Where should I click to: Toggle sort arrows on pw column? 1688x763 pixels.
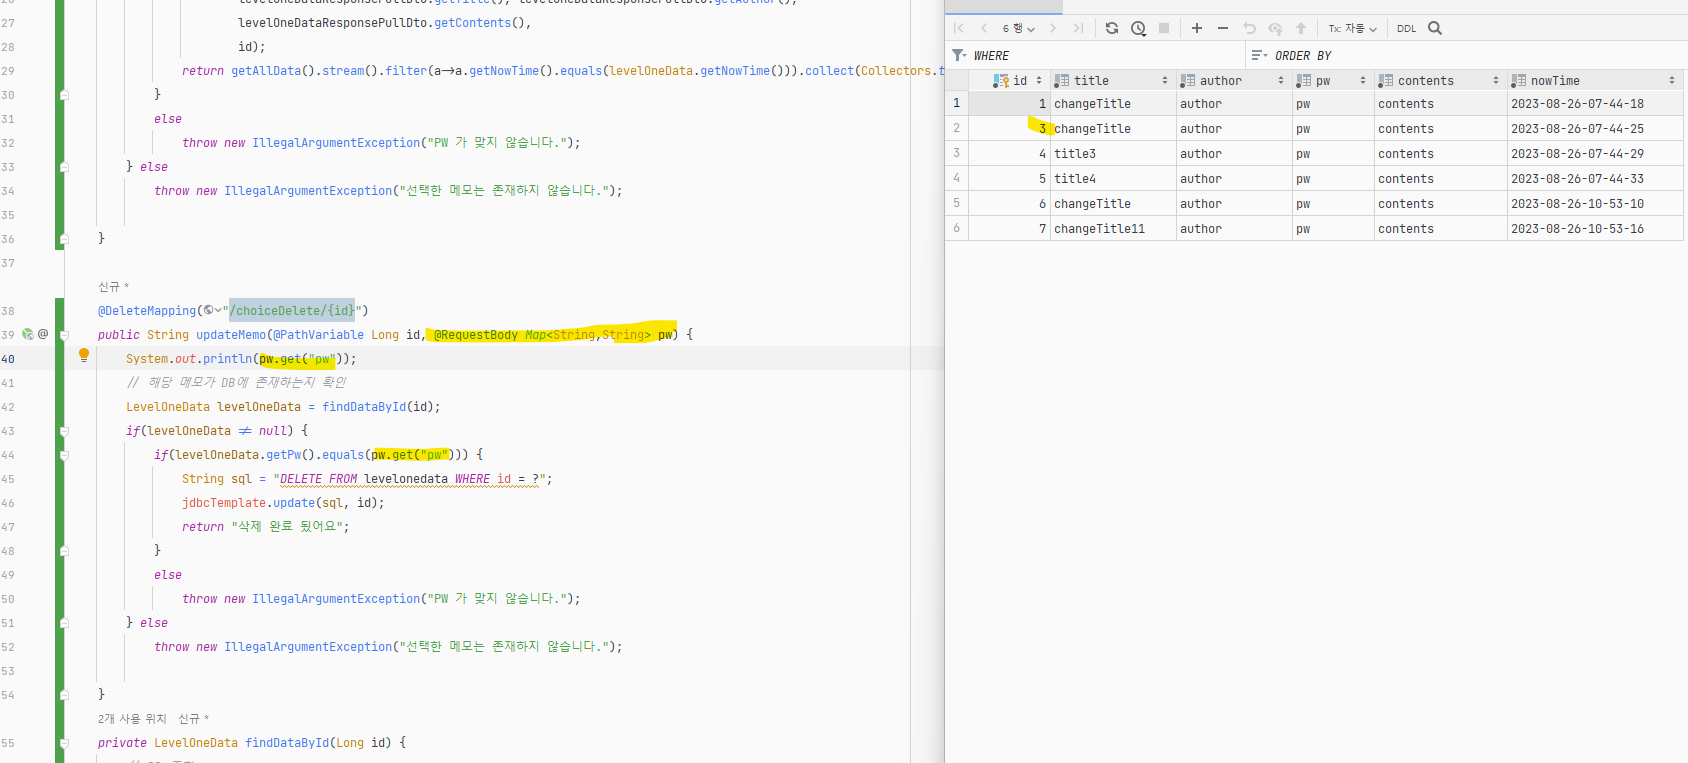[1363, 80]
